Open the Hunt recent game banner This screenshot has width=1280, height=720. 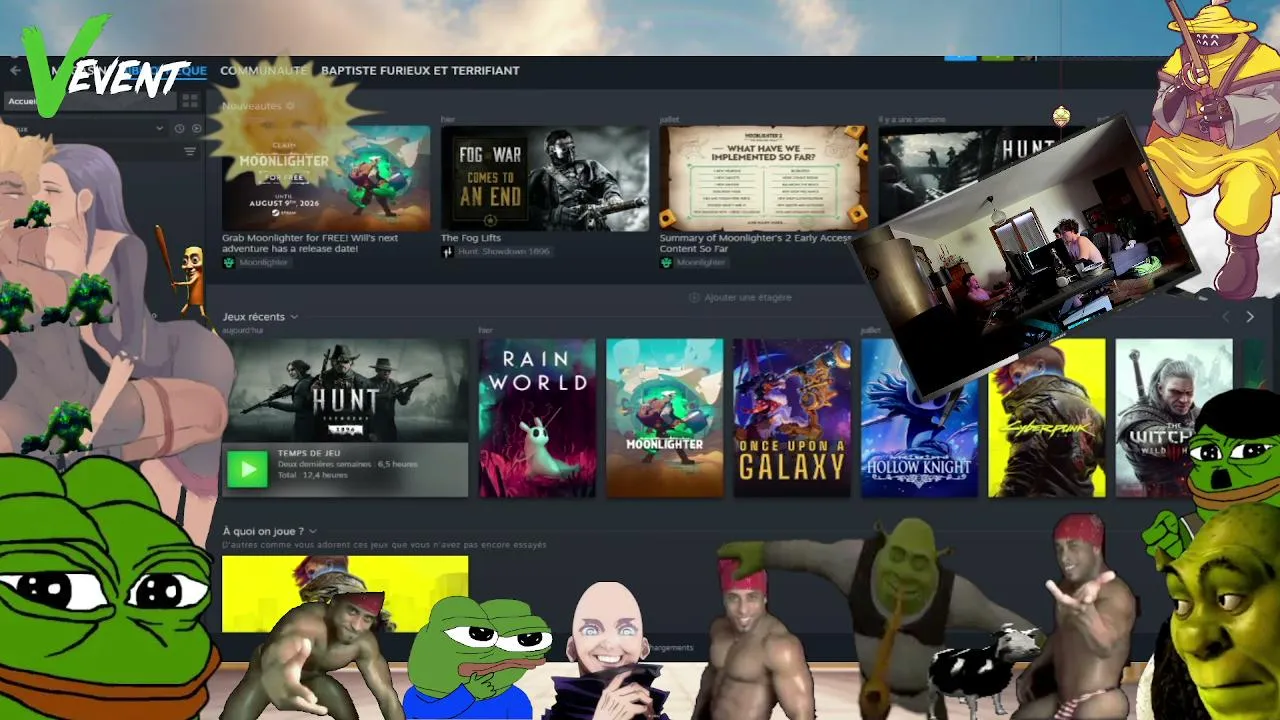[345, 391]
